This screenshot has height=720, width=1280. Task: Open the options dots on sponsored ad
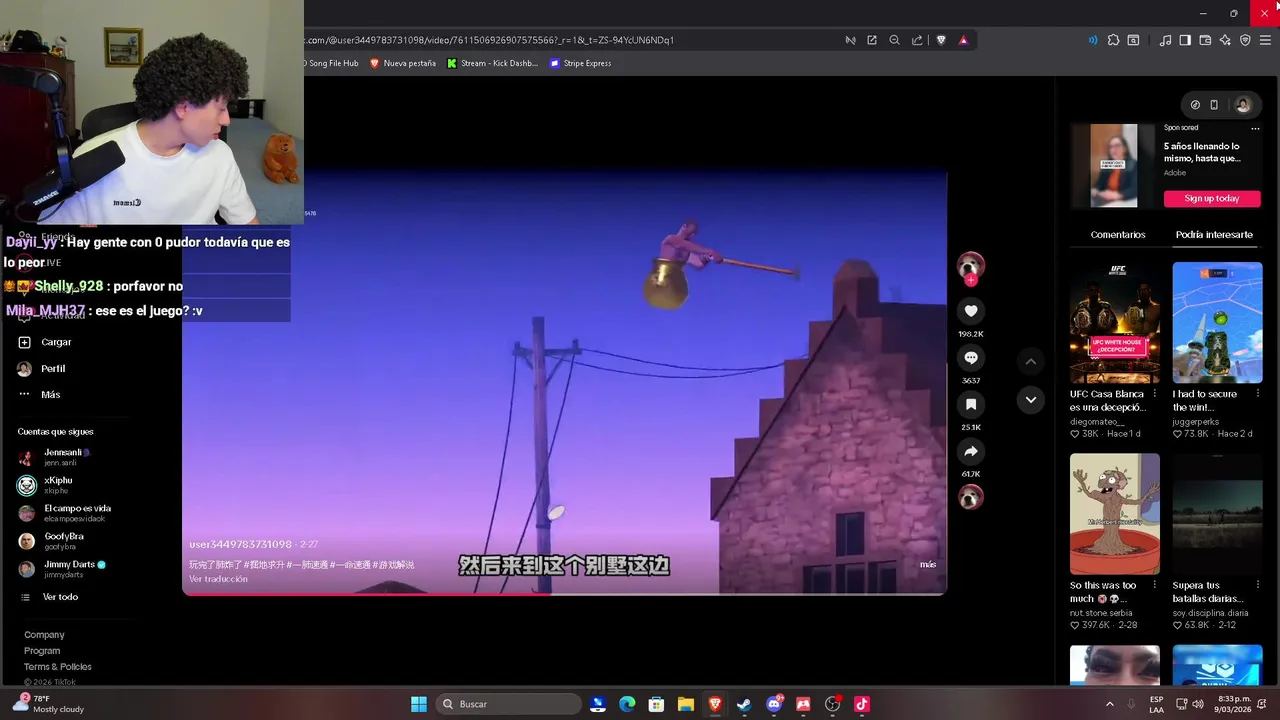[x=1255, y=128]
